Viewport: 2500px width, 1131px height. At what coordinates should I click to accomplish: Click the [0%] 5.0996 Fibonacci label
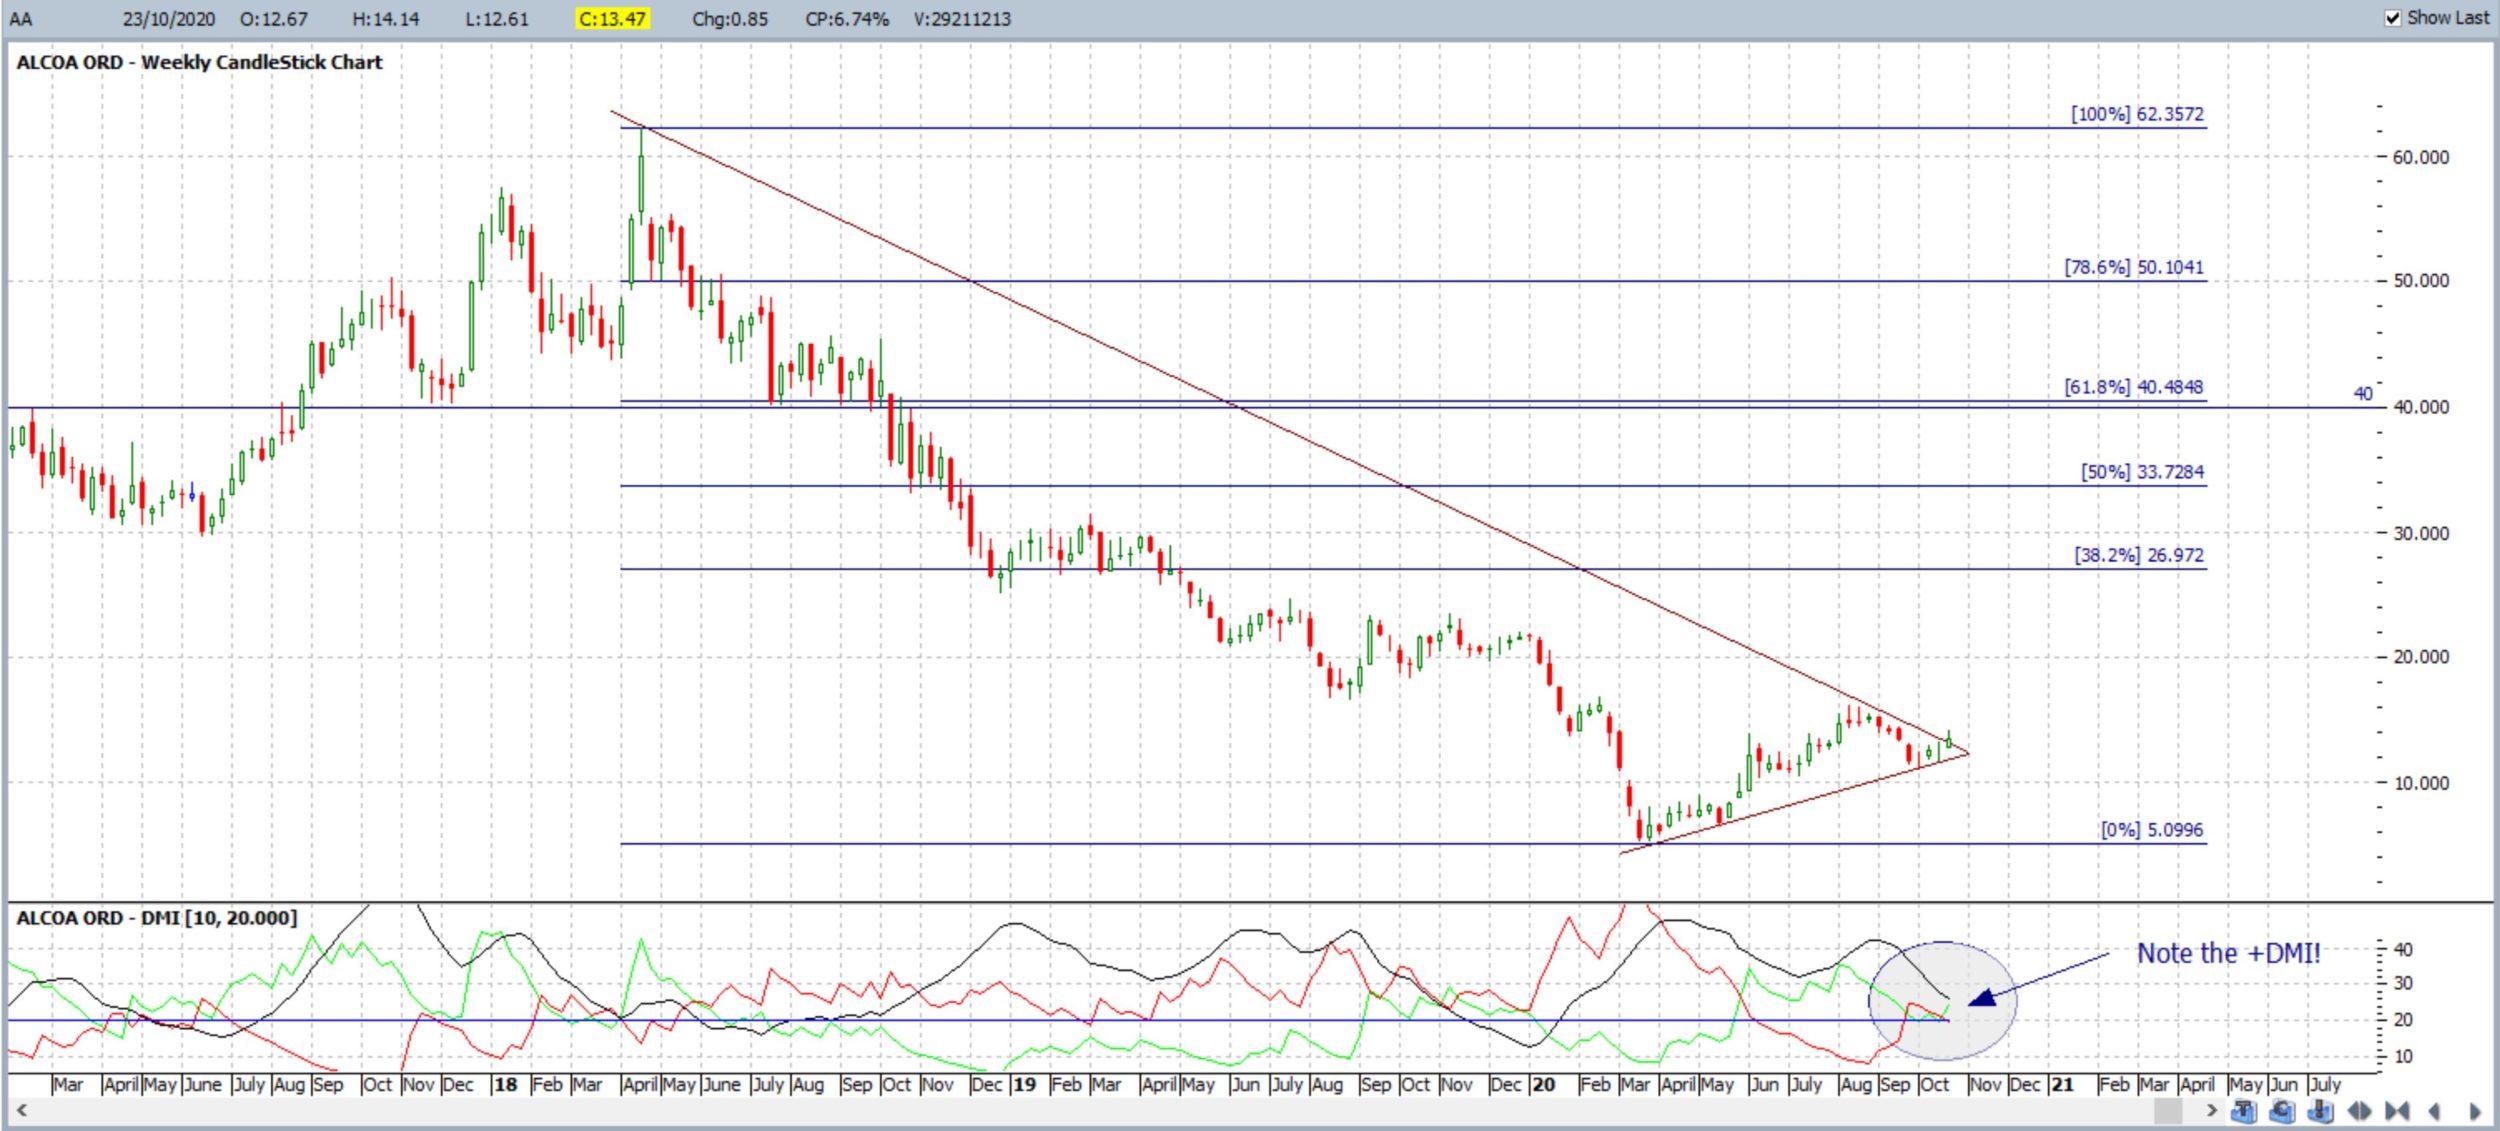pos(2152,830)
